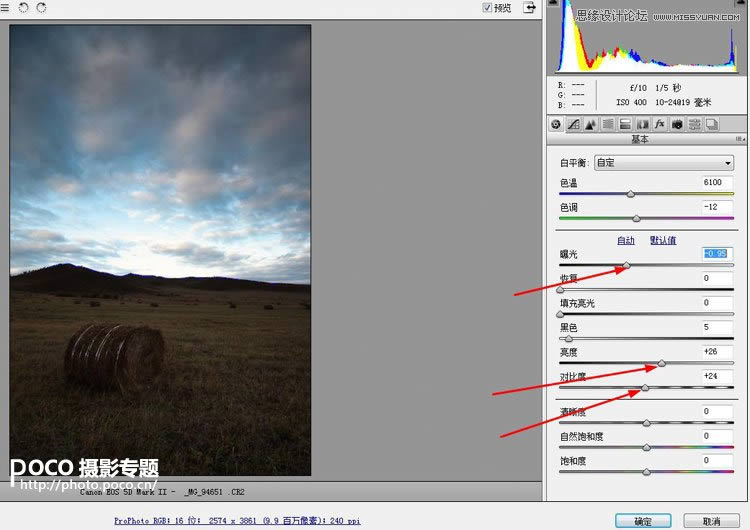Open the Lens Corrections panel tab
Image resolution: width=750 pixels, height=530 pixels.
tap(642, 125)
